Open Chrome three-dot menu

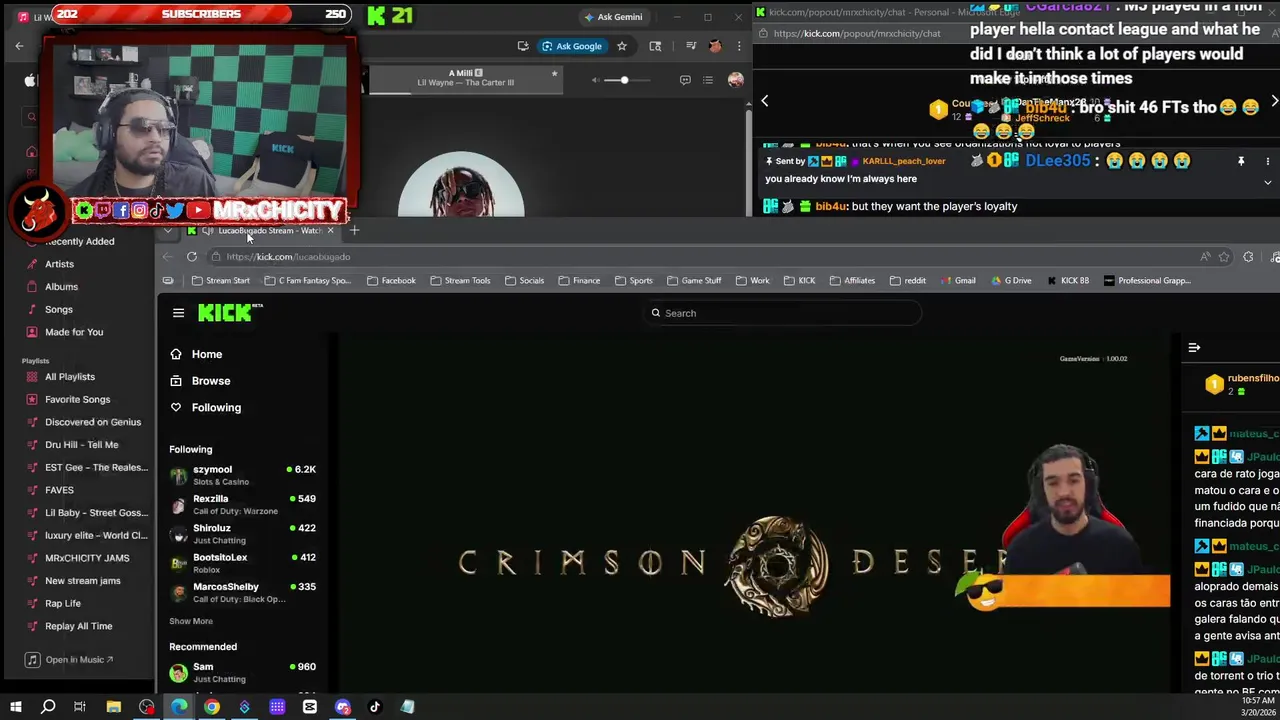pos(739,46)
